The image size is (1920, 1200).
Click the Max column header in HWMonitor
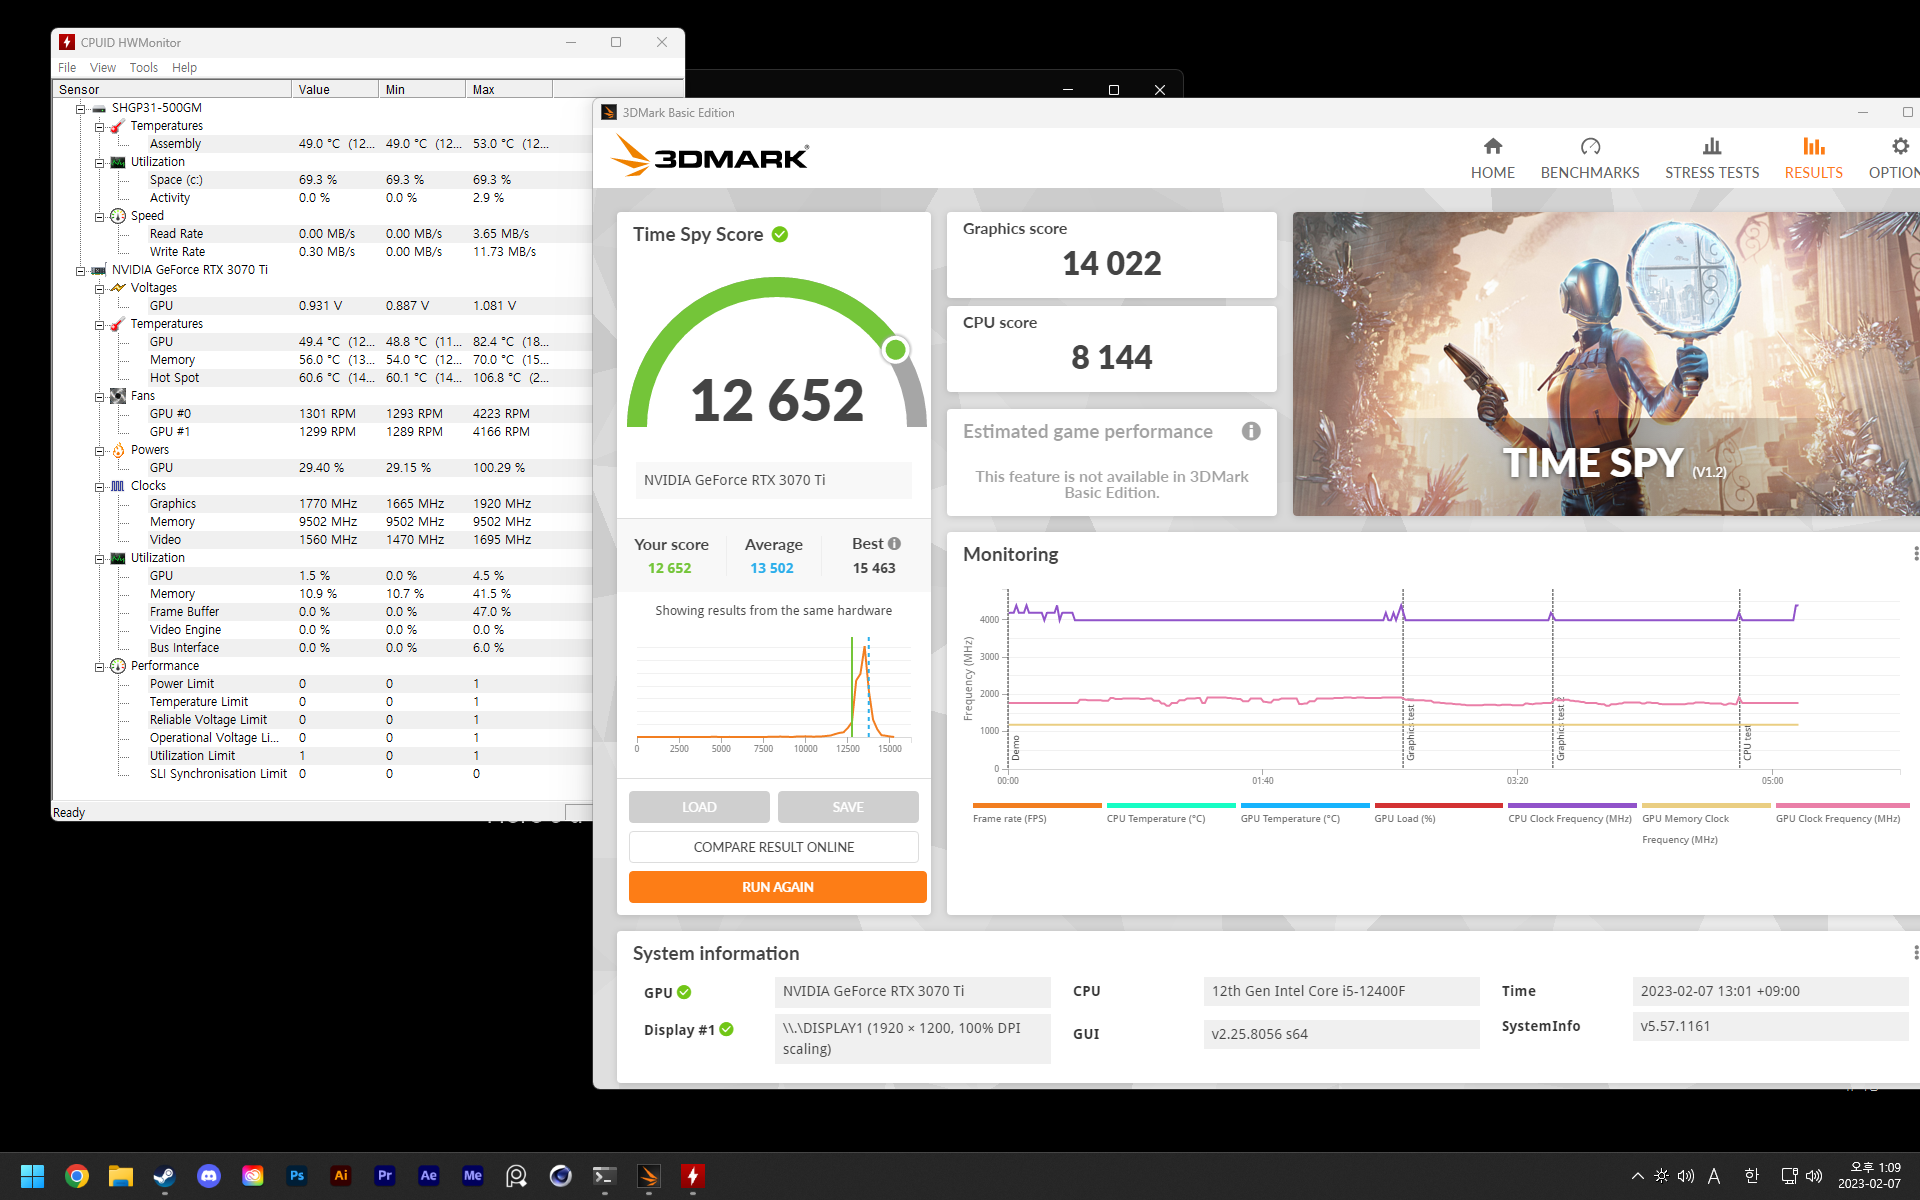coord(509,89)
